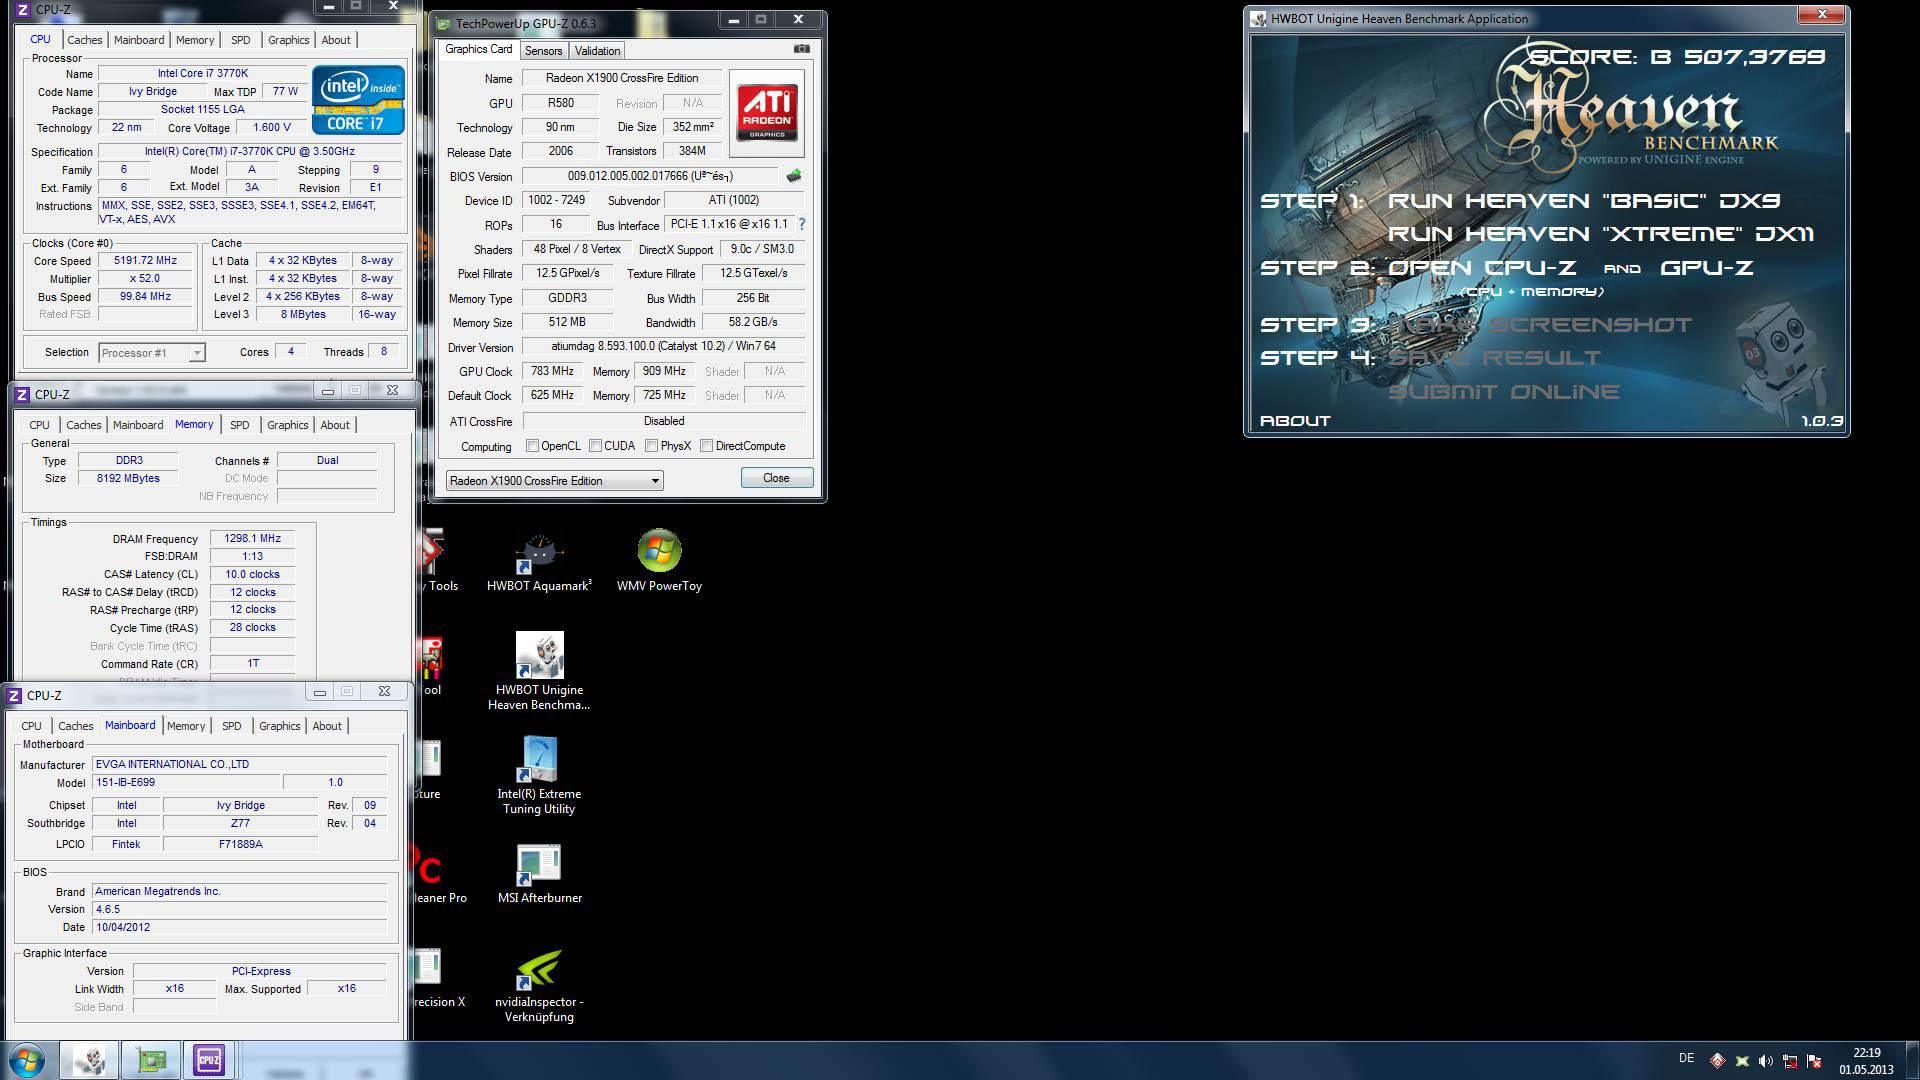Click the mainboard Model 151-IB-E699 field

[x=184, y=782]
